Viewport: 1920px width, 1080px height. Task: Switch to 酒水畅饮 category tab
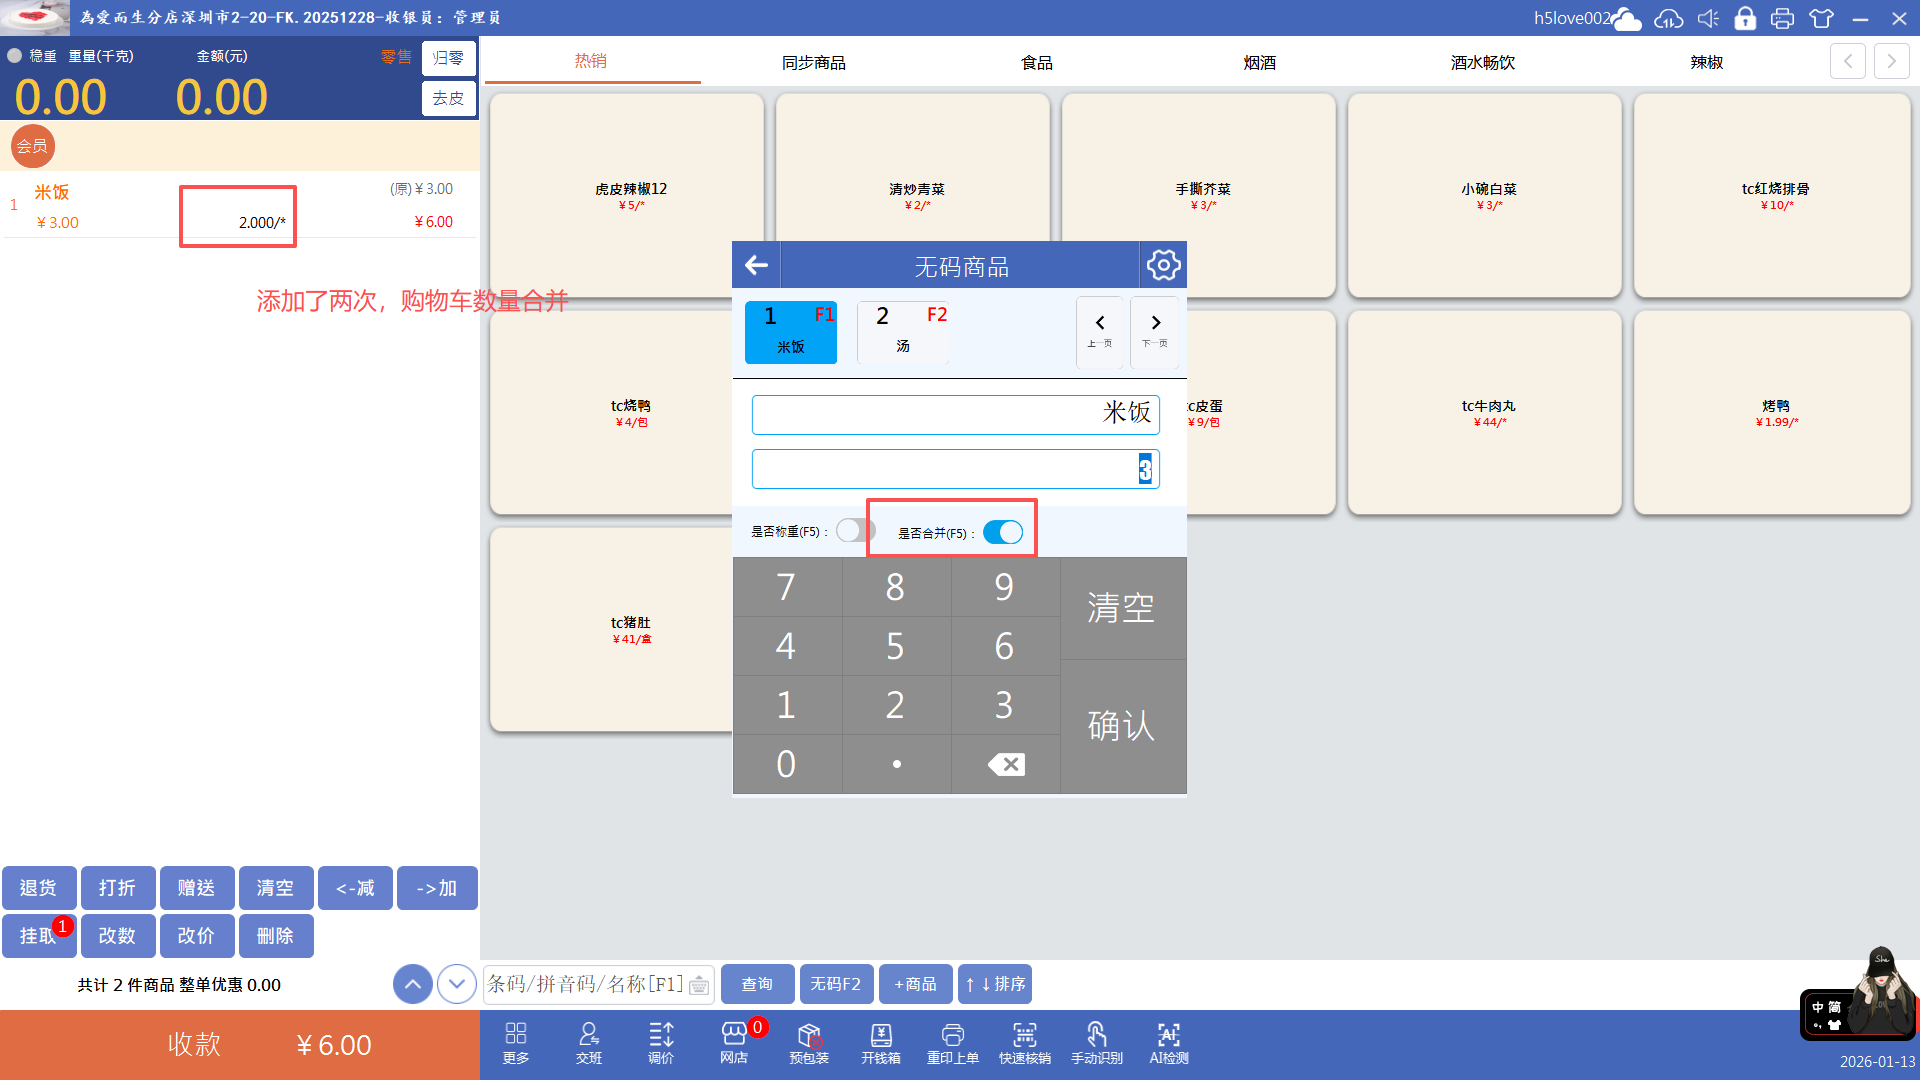coord(1482,62)
